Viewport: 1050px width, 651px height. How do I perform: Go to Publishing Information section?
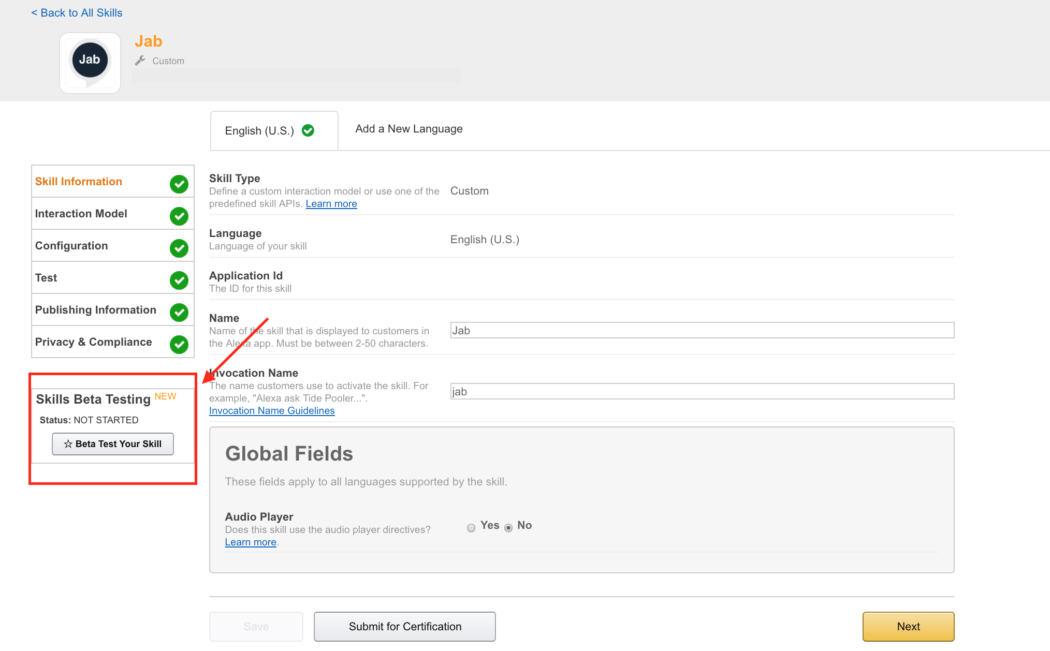112,310
